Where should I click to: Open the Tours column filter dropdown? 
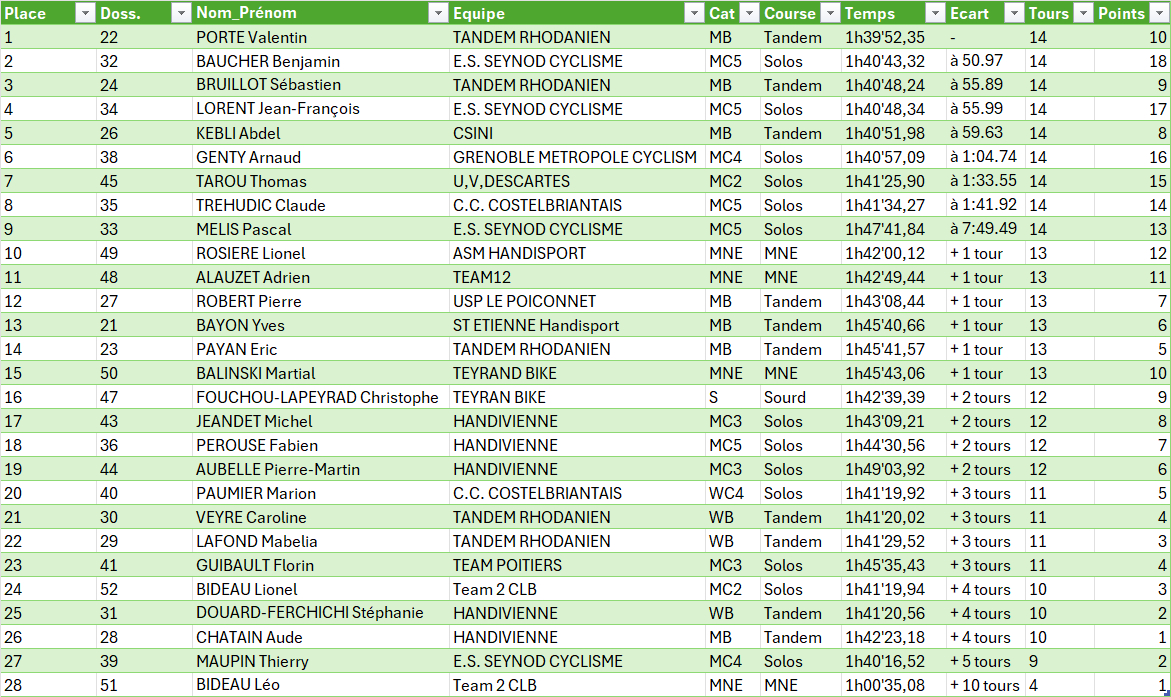[1083, 13]
